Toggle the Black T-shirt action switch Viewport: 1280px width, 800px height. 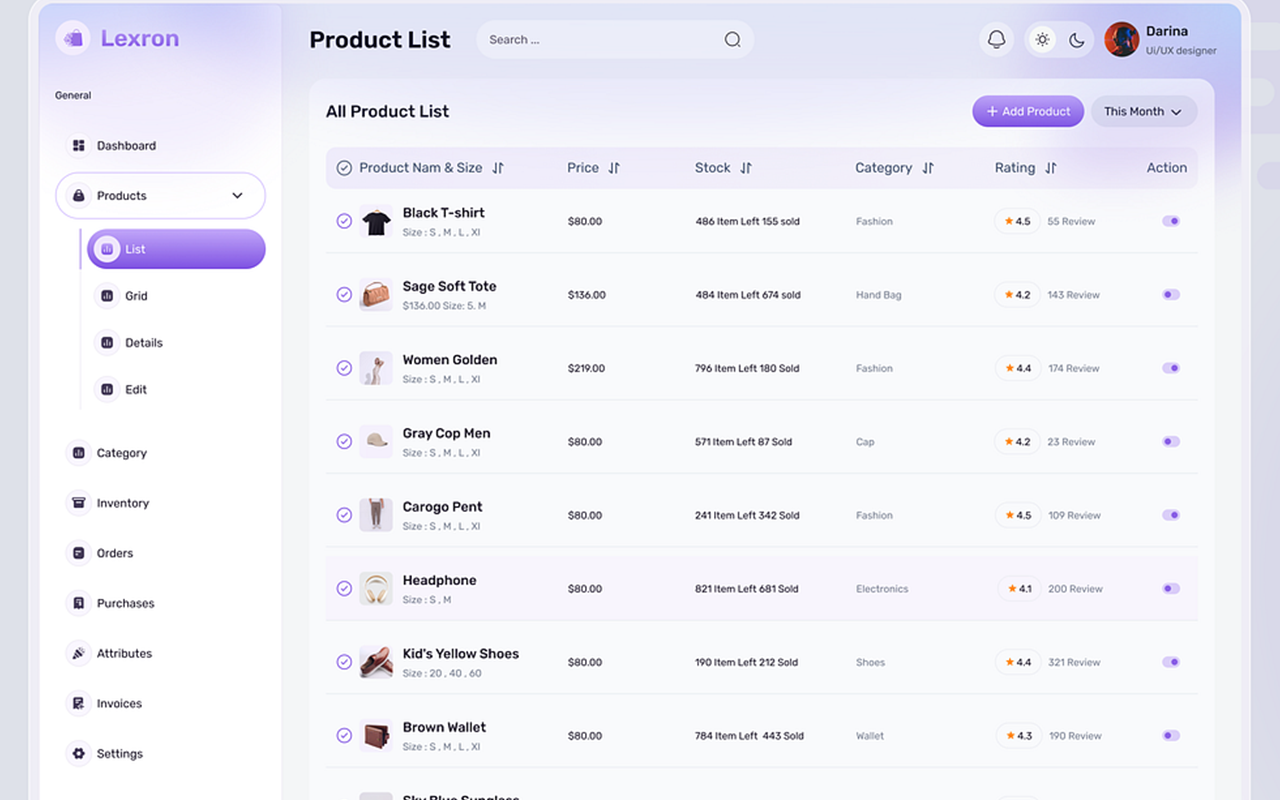coord(1170,221)
